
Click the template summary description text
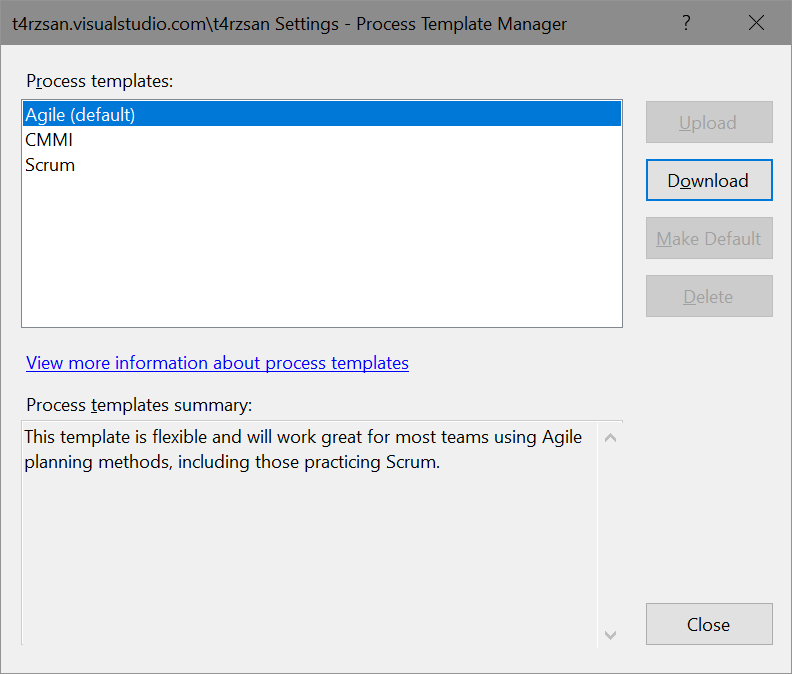300,450
